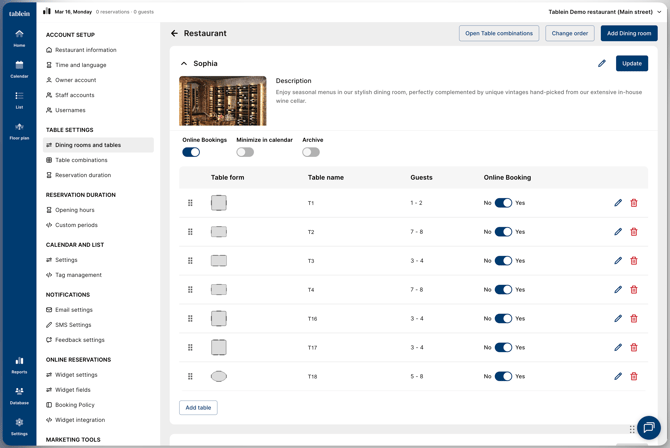Delete table T16 with trash icon
The height and width of the screenshot is (448, 670).
click(x=634, y=319)
